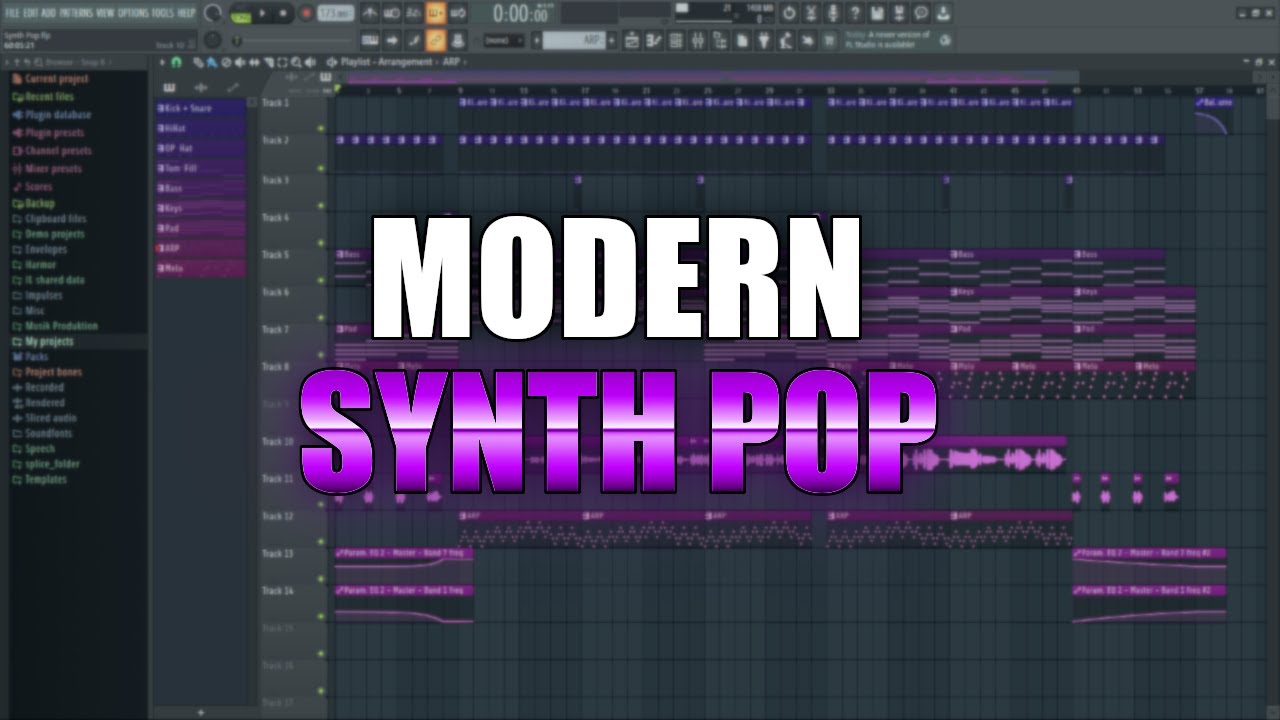Select the Tom Fill pattern
Screen dimensions: 1280x720
(x=200, y=168)
